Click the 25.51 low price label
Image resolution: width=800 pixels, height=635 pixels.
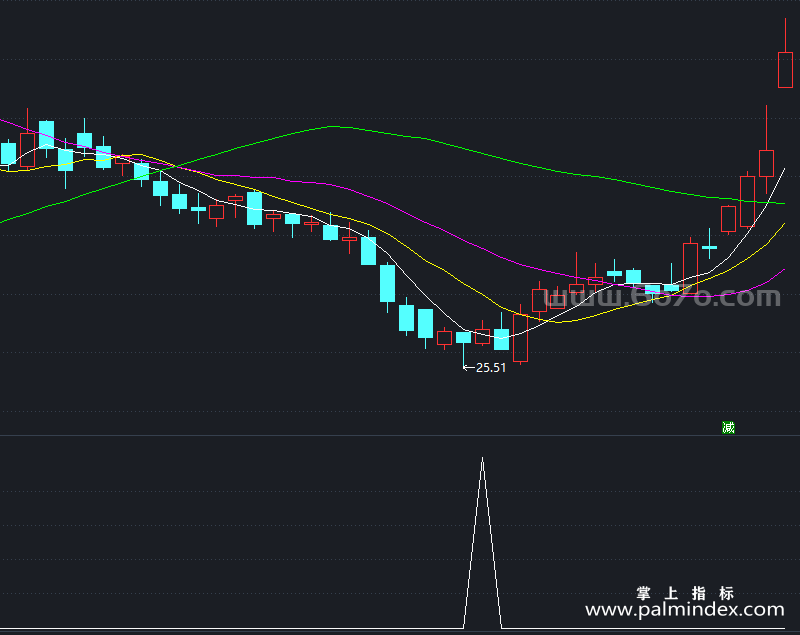pos(491,368)
